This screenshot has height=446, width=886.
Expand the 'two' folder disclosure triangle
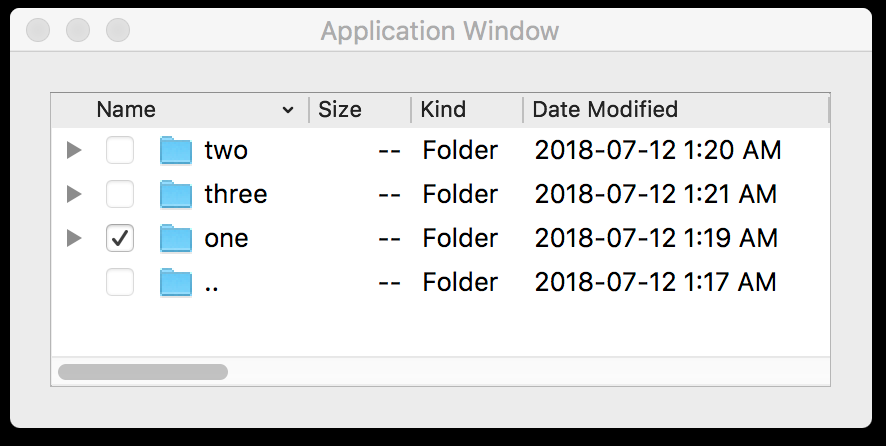73,151
